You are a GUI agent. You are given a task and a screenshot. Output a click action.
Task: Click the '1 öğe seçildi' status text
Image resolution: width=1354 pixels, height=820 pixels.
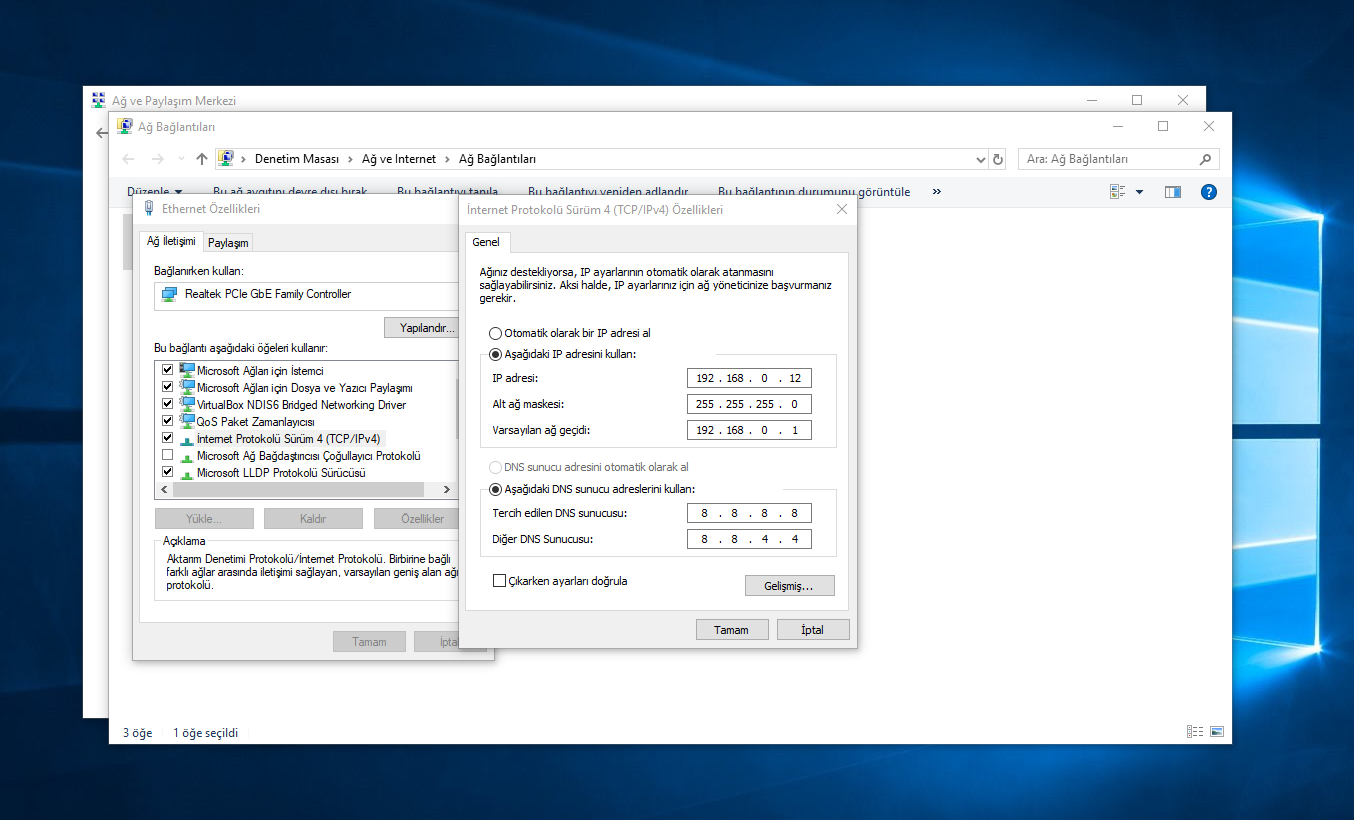(x=206, y=733)
